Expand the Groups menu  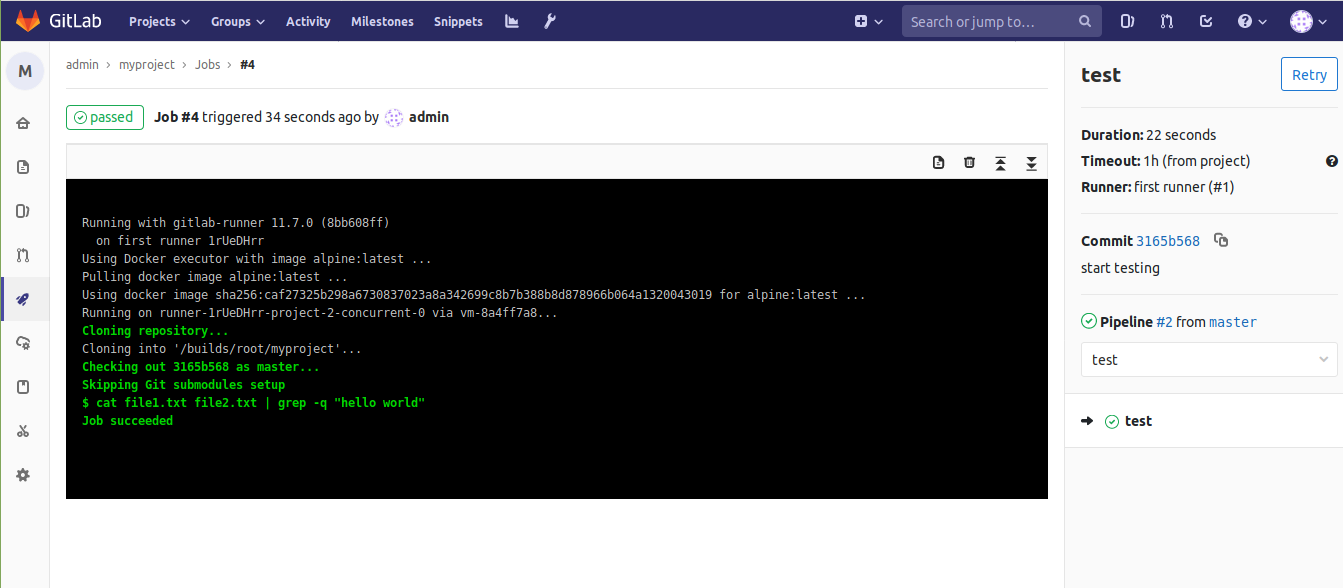click(237, 21)
